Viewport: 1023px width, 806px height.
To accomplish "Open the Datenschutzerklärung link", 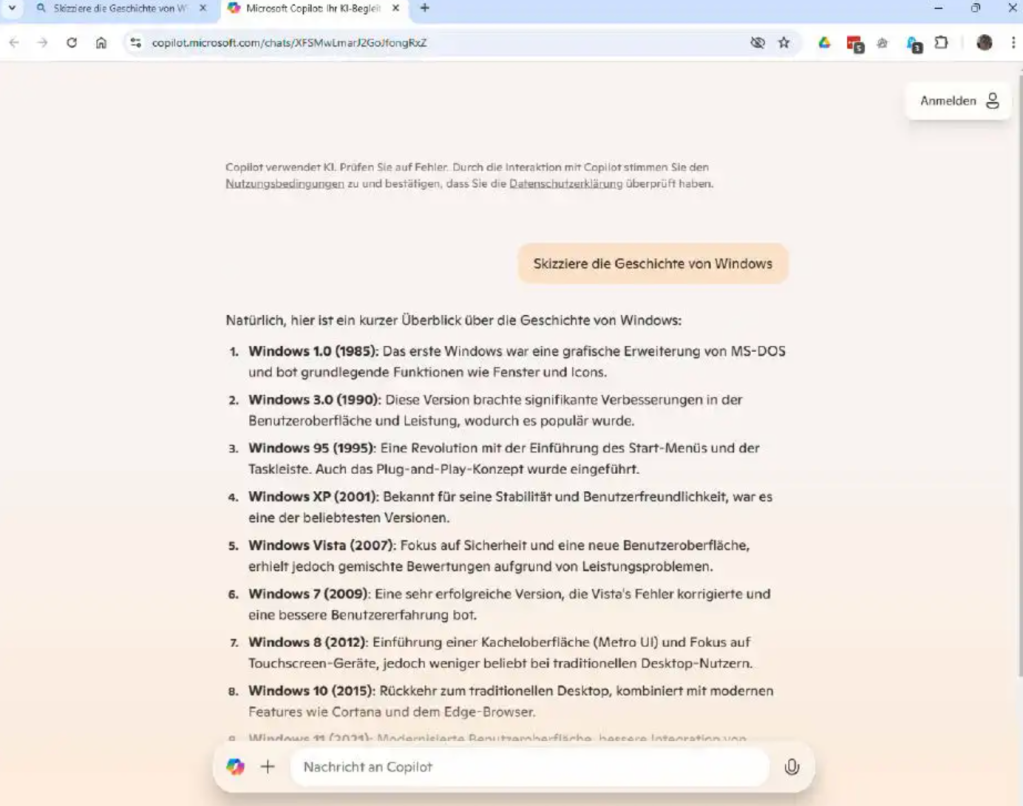I will 565,184.
